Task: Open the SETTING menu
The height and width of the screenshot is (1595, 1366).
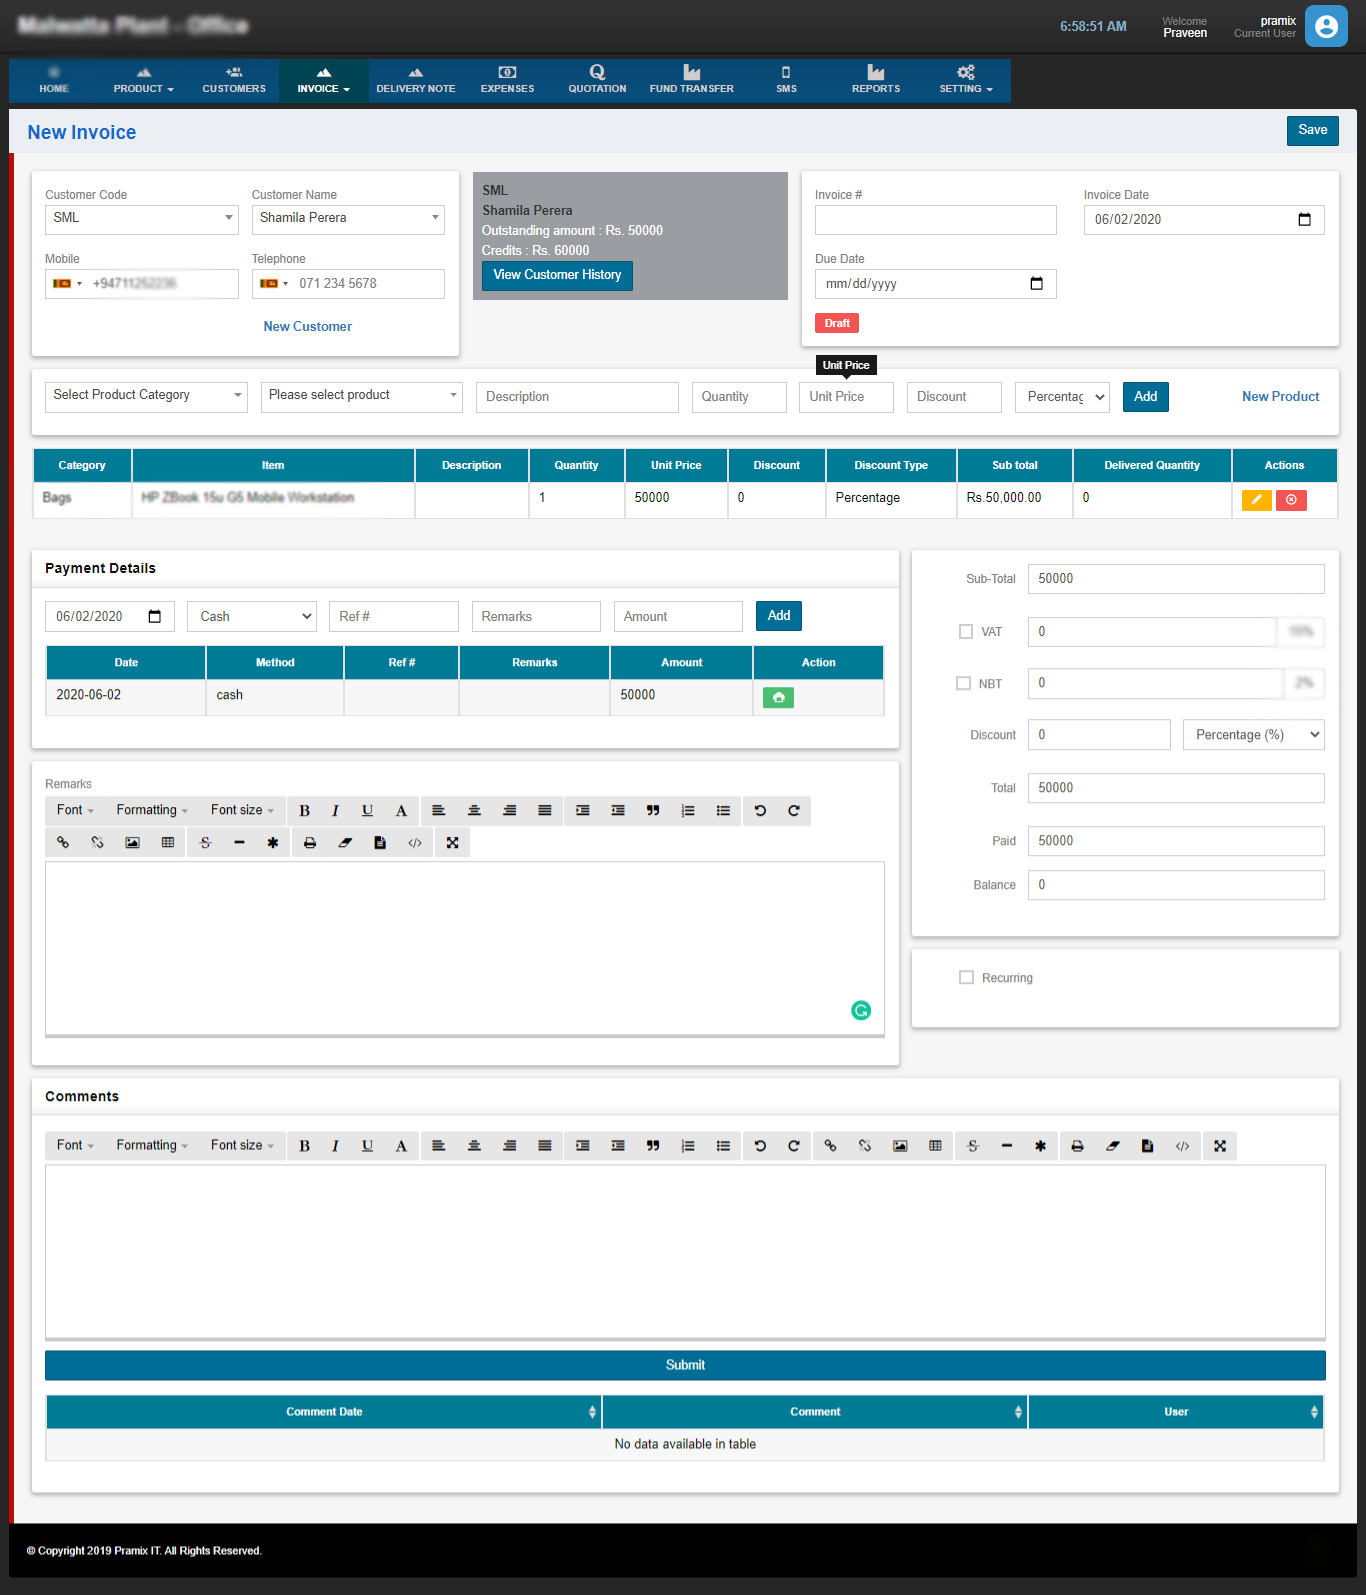Action: coord(966,81)
